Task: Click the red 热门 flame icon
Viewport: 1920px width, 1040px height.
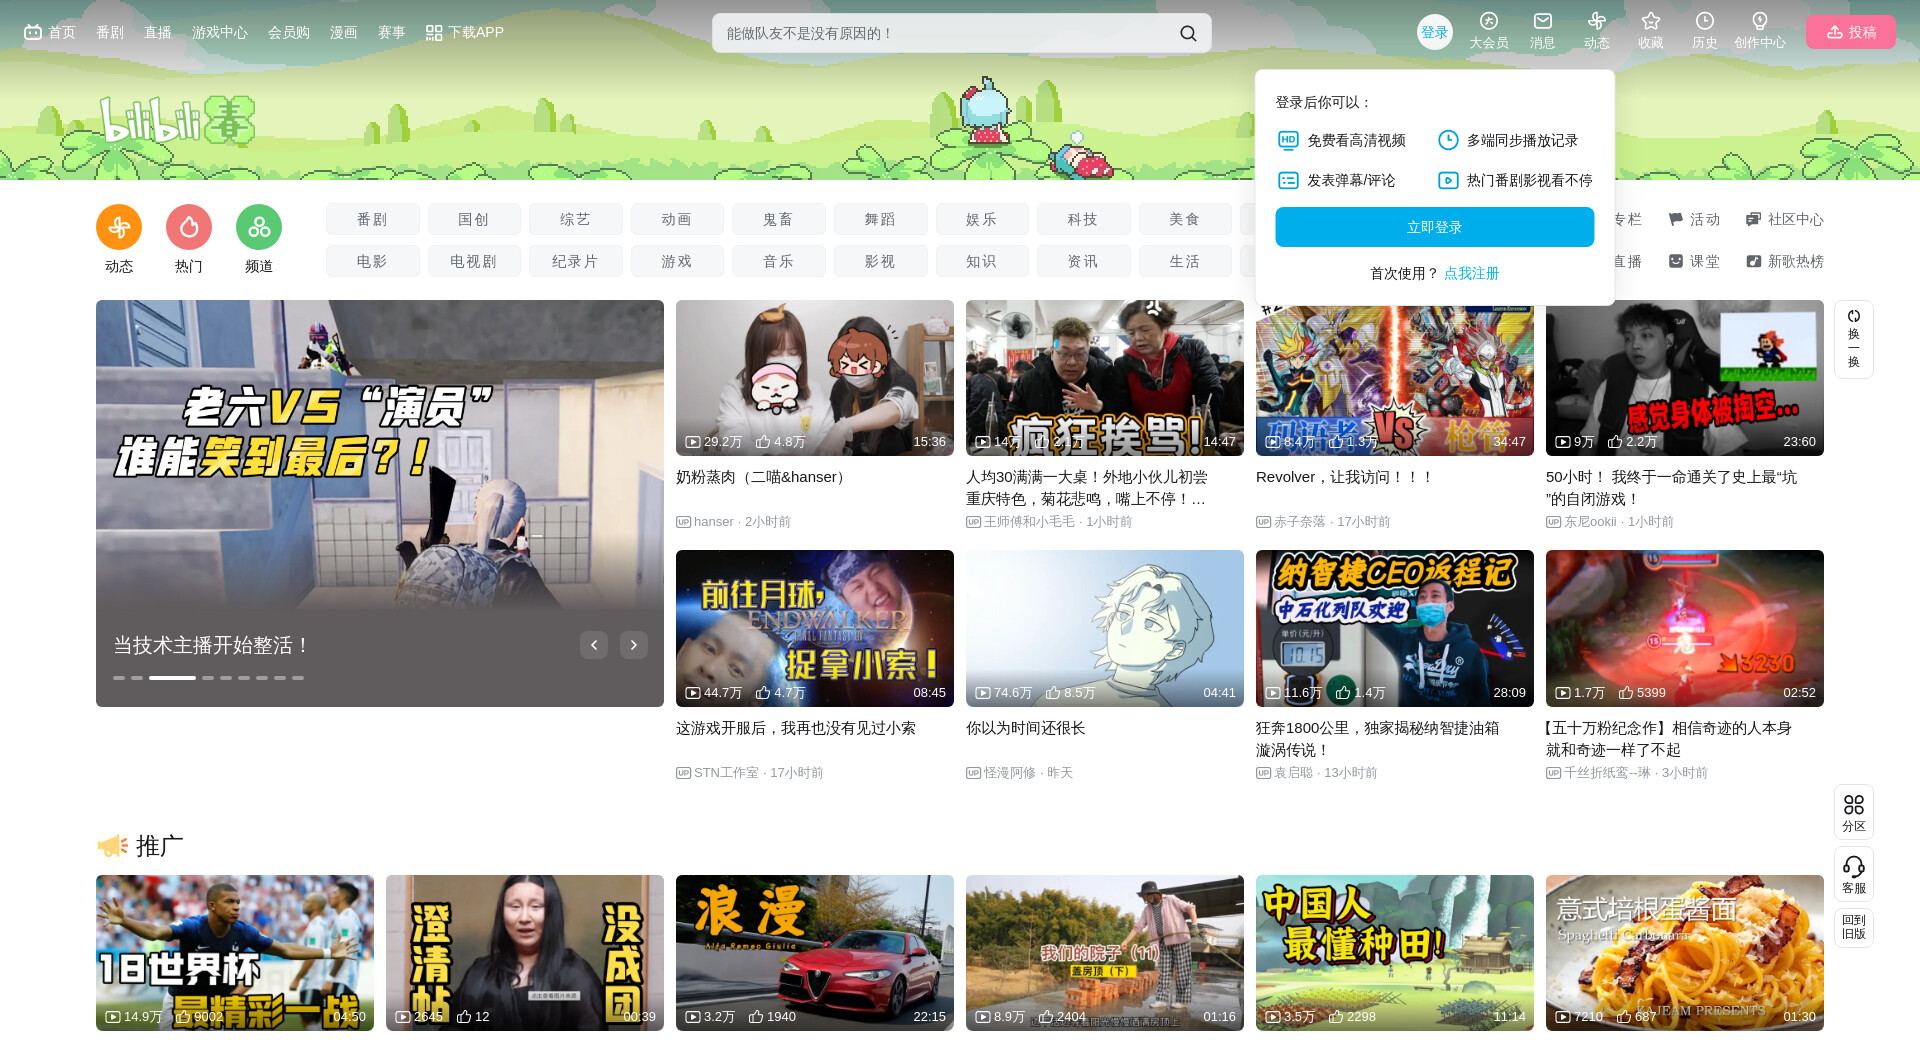Action: (x=189, y=227)
